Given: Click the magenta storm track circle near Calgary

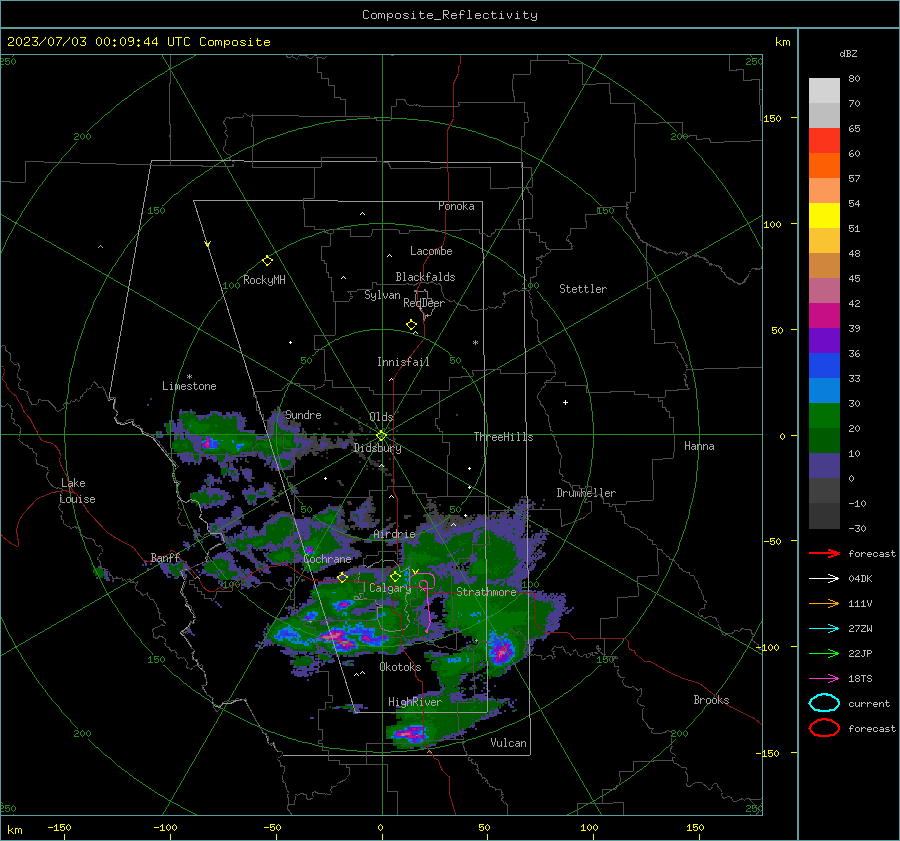Looking at the screenshot, I should click(x=424, y=585).
